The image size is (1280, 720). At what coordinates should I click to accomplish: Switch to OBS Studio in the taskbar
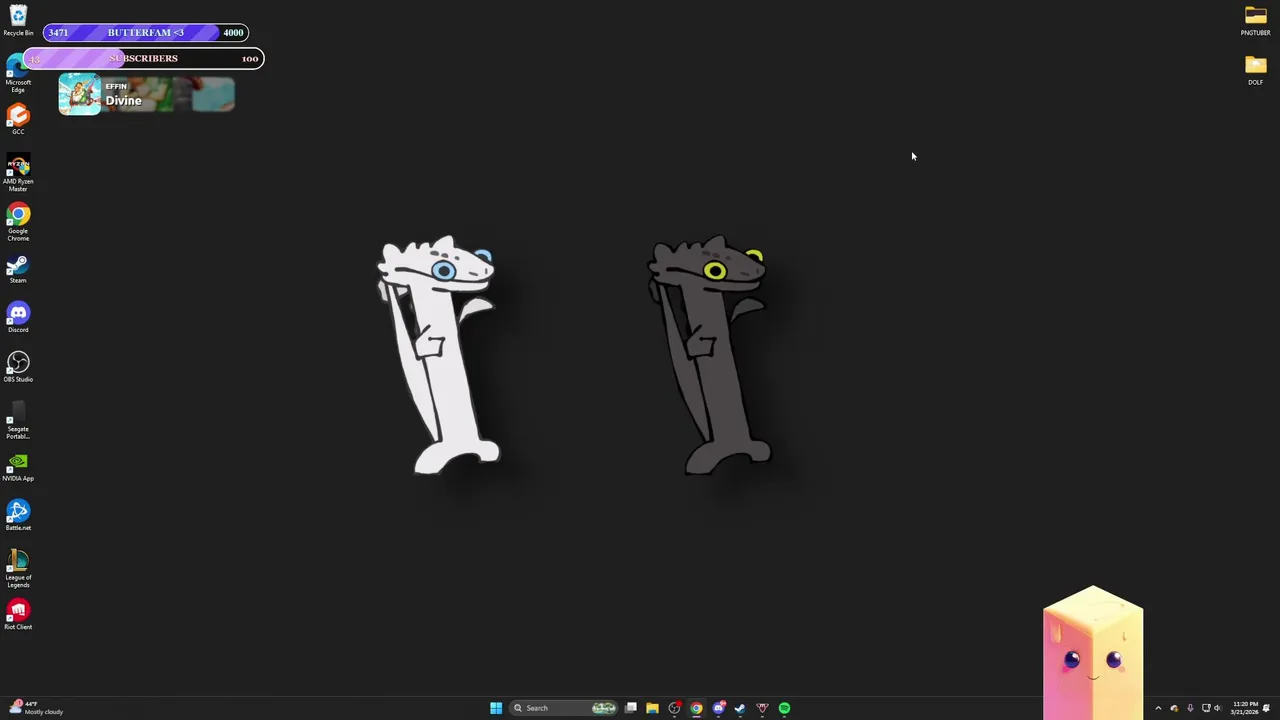[x=675, y=708]
